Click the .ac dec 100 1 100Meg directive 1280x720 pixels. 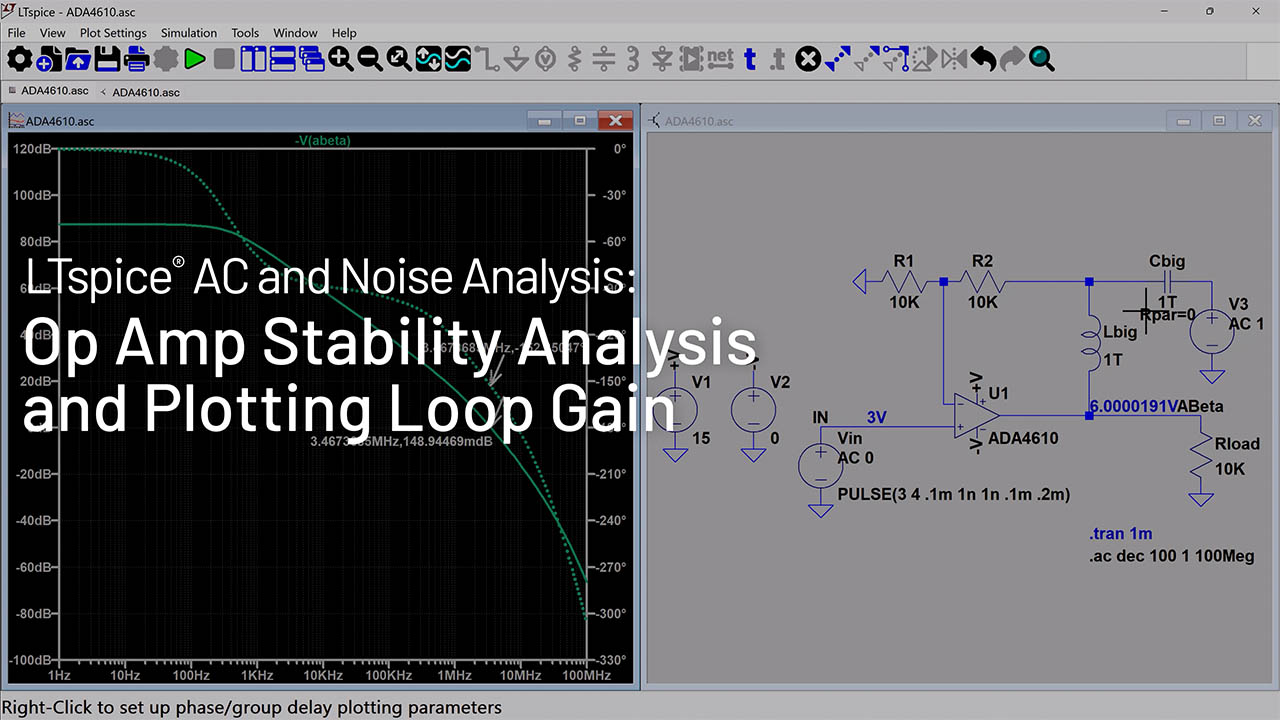pyautogui.click(x=1171, y=556)
